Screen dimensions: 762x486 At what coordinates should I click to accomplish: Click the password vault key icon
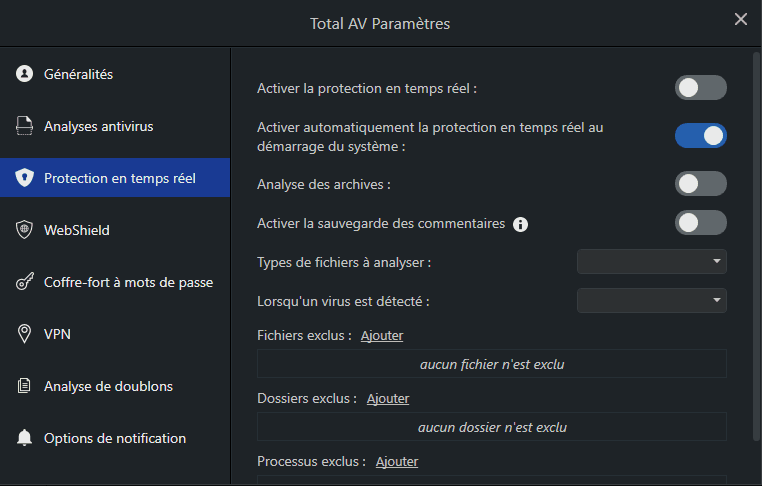25,282
